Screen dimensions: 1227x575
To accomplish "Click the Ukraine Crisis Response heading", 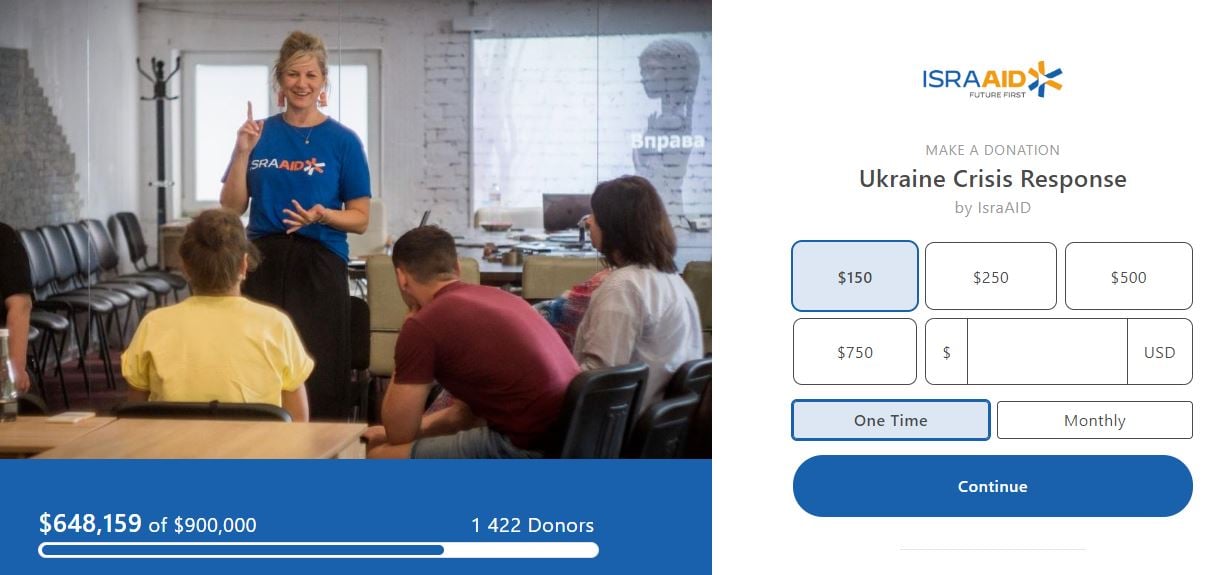I will pyautogui.click(x=993, y=179).
